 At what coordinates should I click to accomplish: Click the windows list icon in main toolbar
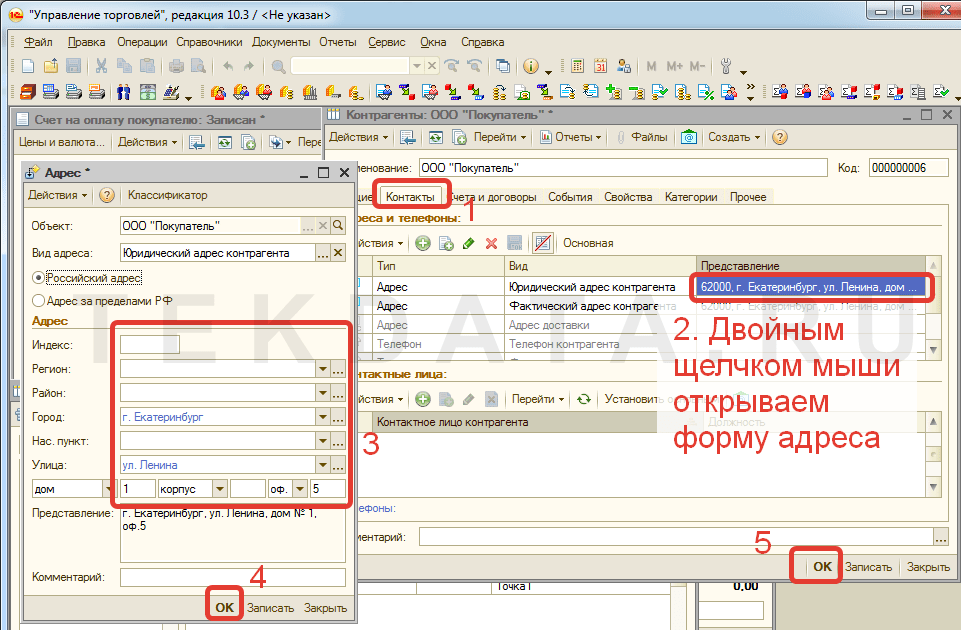coord(503,66)
